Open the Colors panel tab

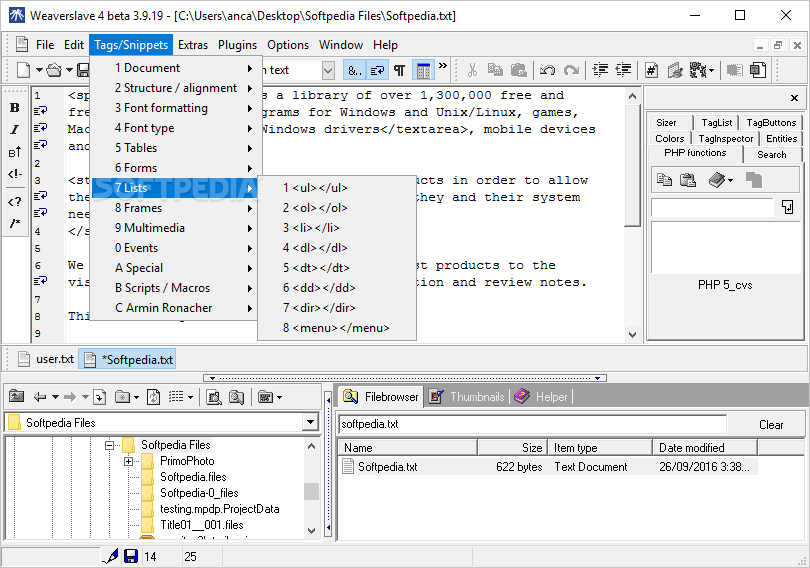point(669,138)
